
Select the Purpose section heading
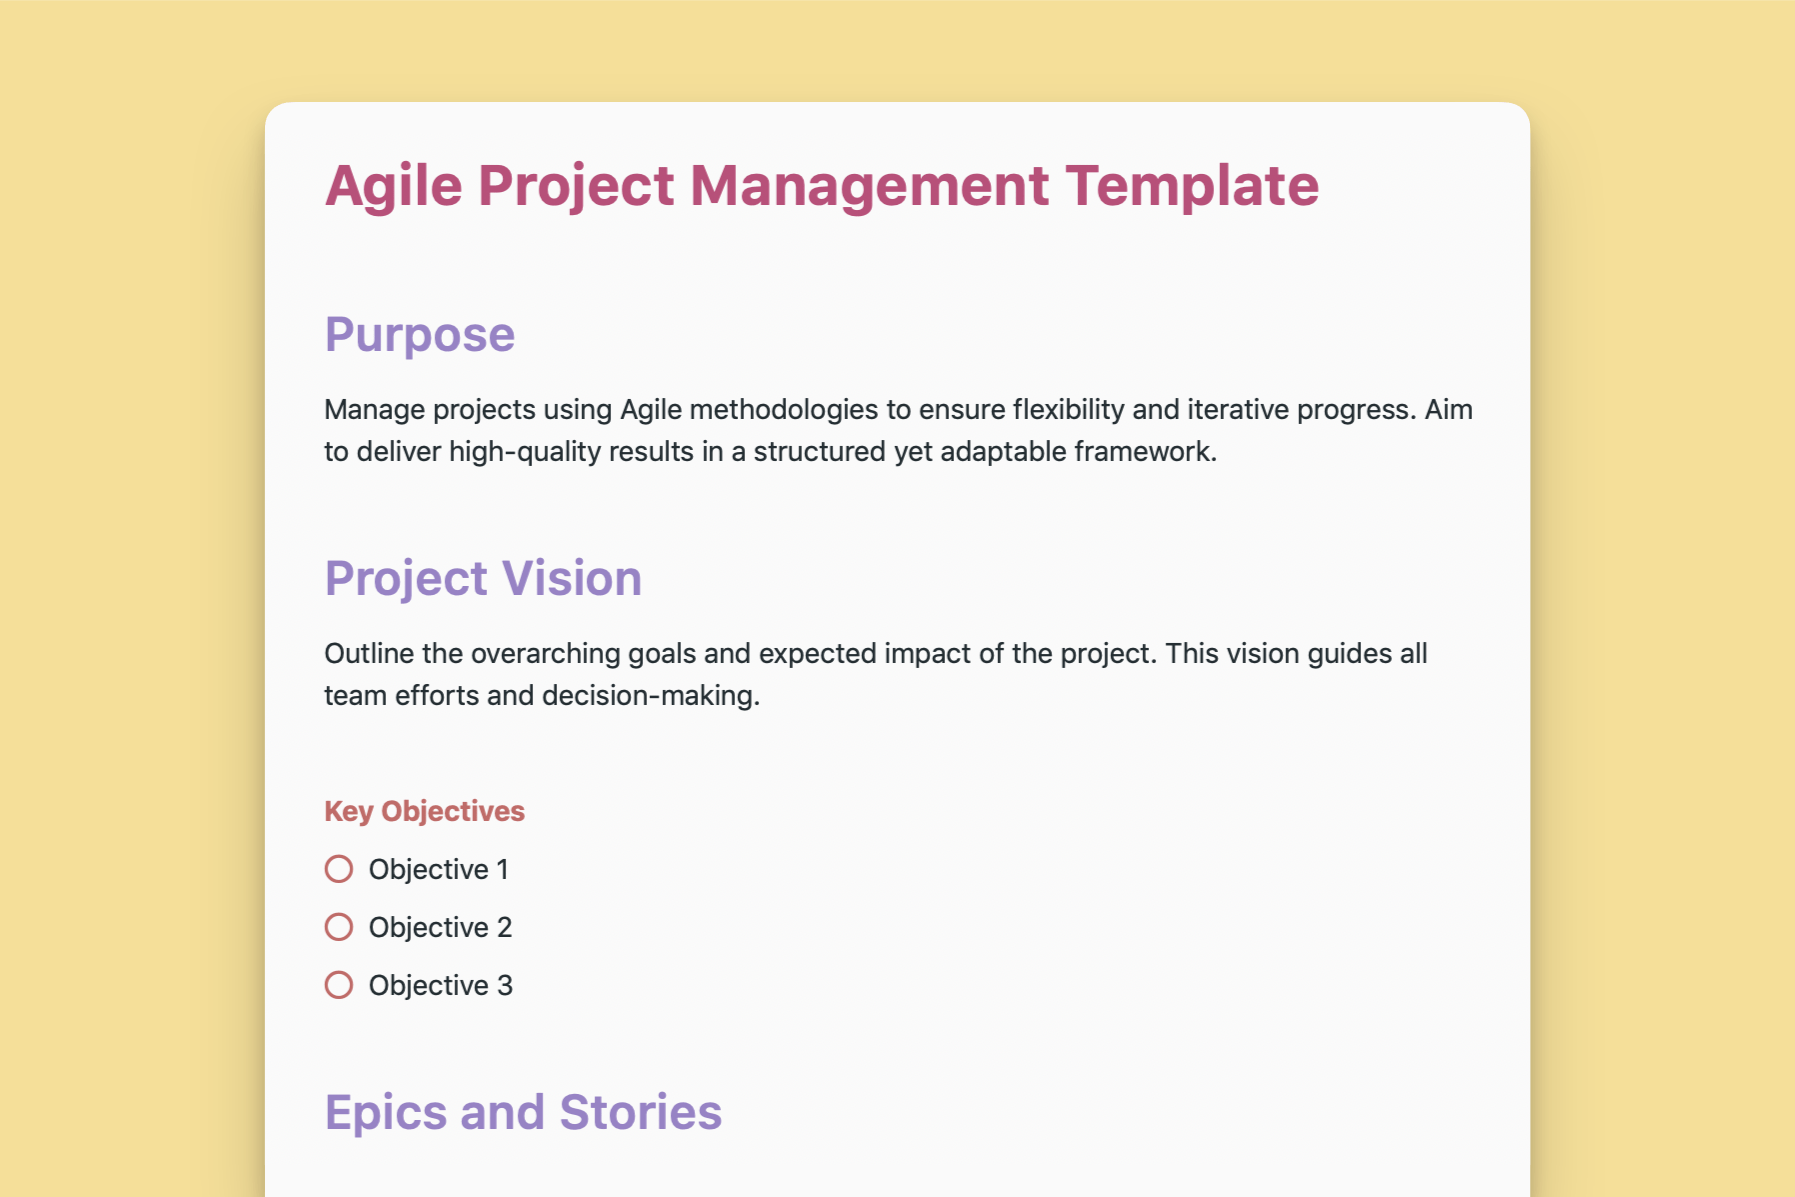coord(419,334)
